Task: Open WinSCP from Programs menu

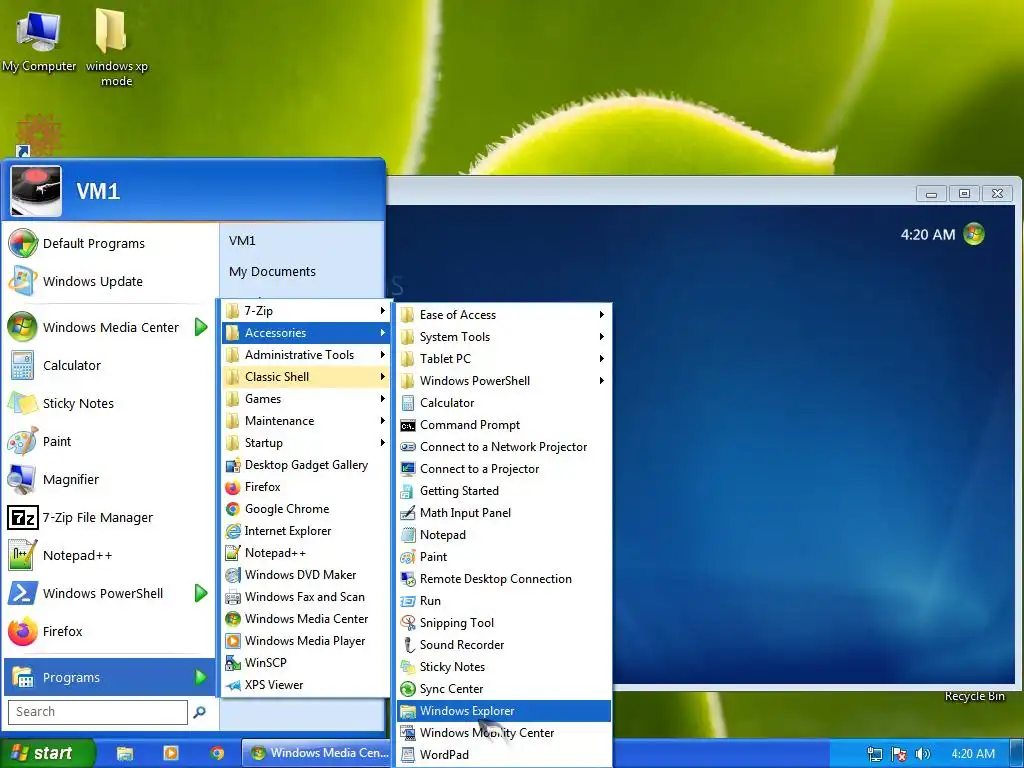Action: 306,663
